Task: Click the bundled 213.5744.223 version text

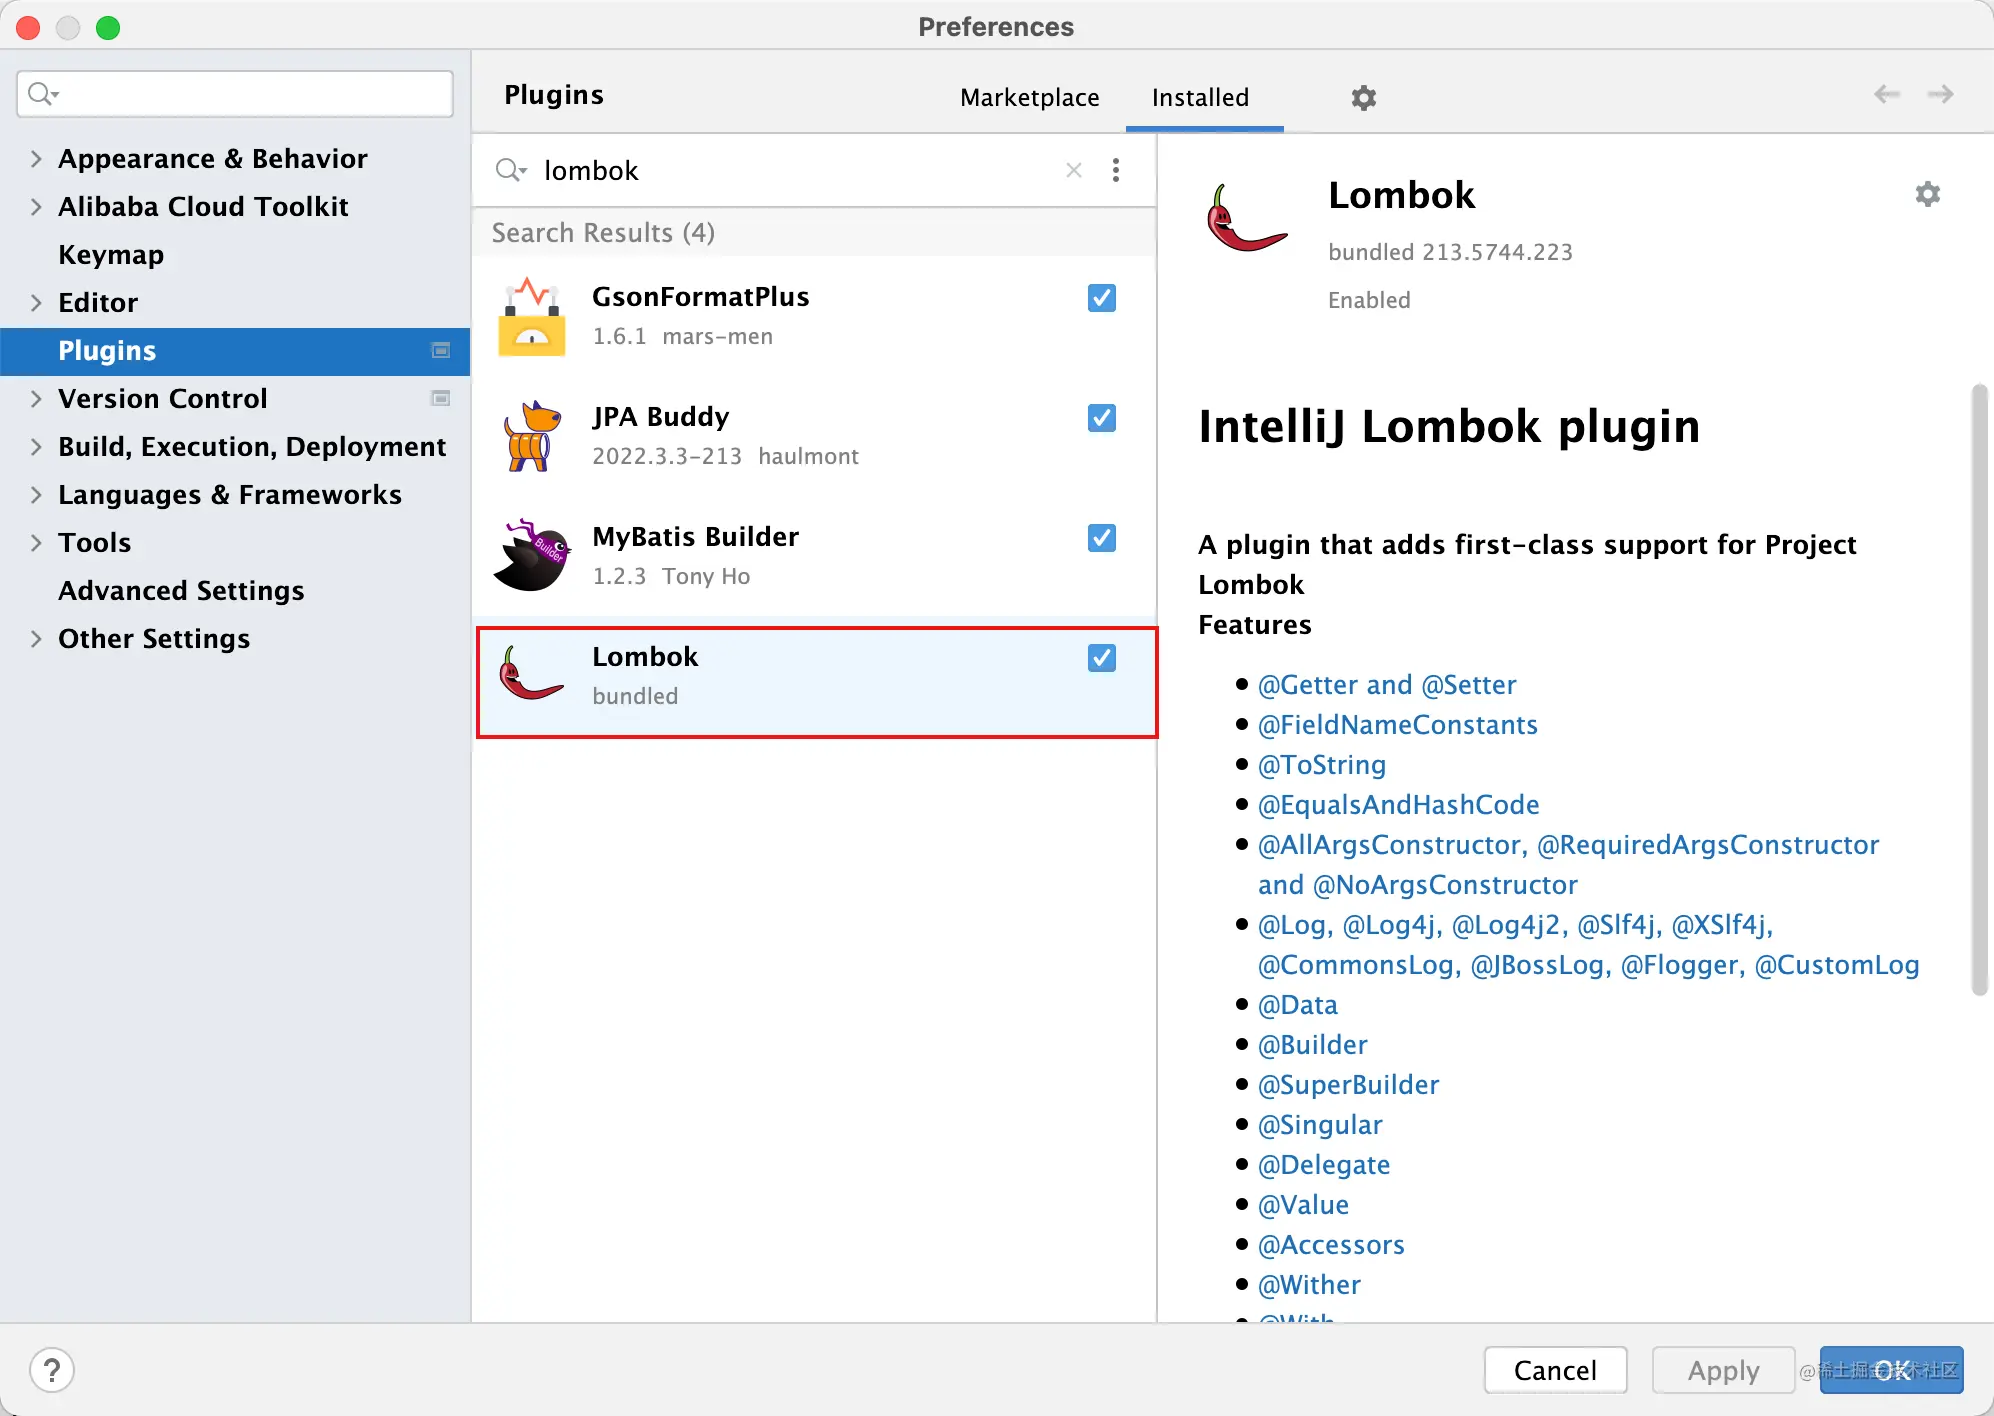Action: [1450, 252]
